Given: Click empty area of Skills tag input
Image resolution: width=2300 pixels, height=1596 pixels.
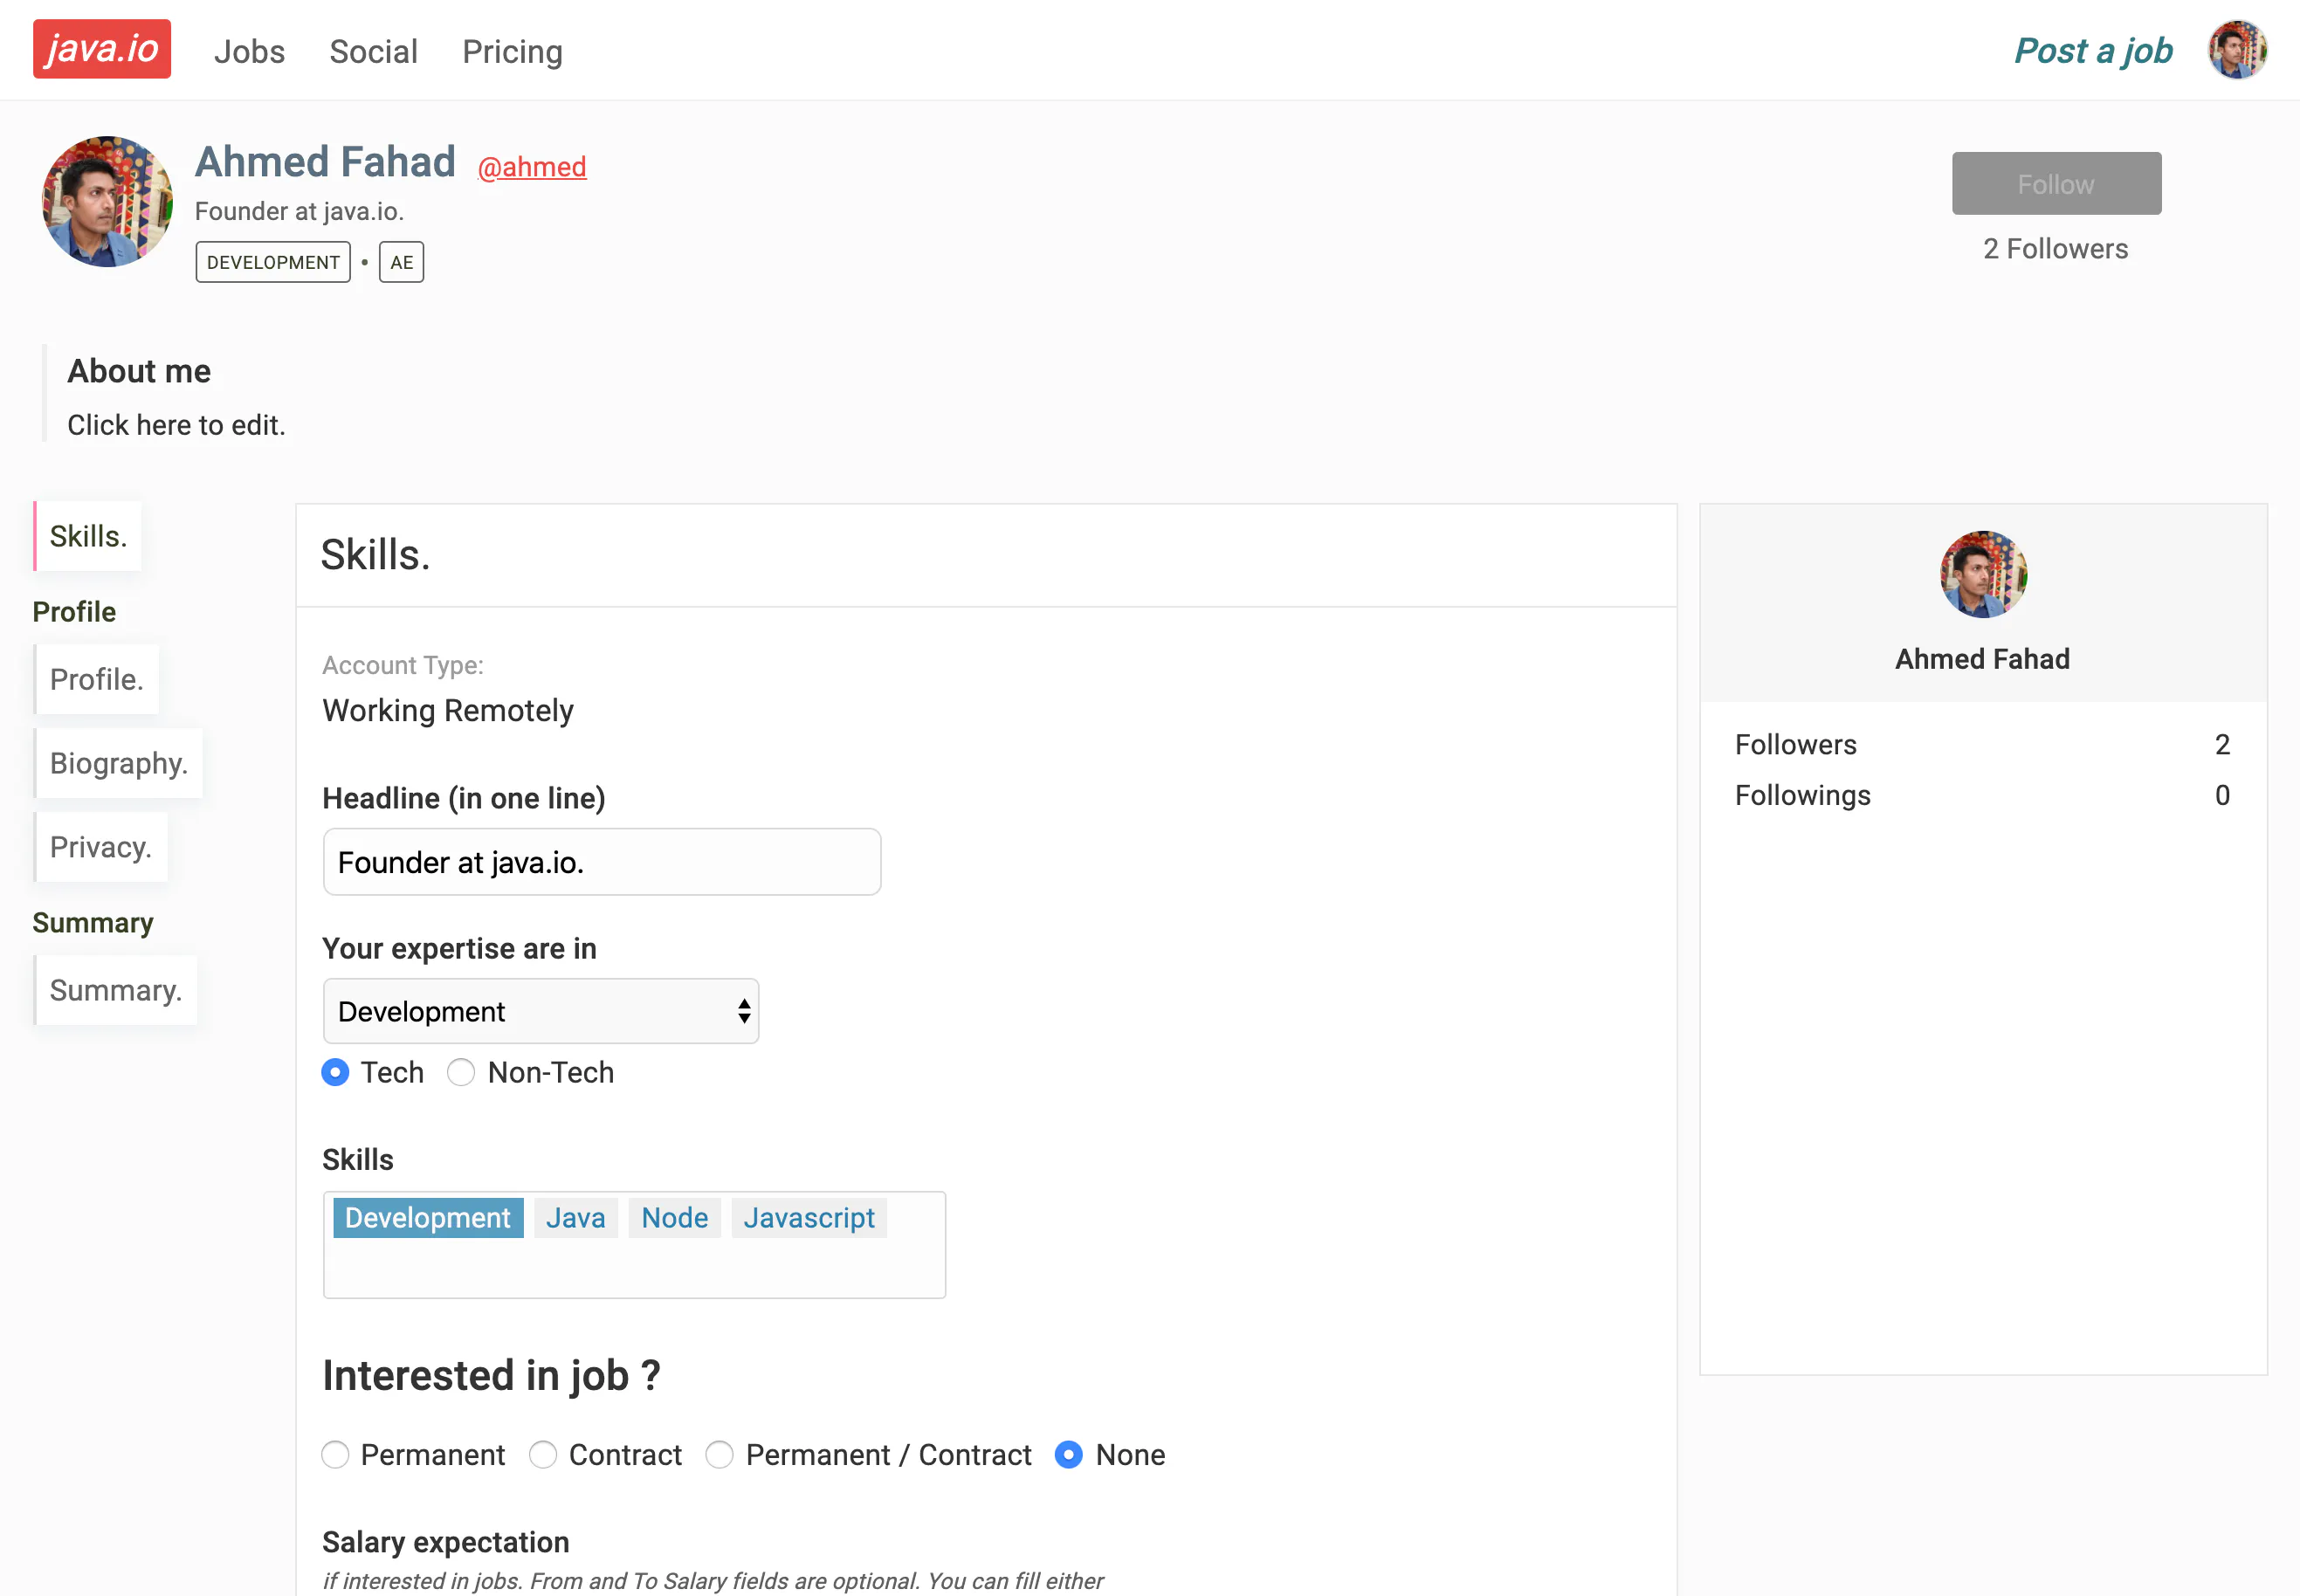Looking at the screenshot, I should (x=634, y=1269).
